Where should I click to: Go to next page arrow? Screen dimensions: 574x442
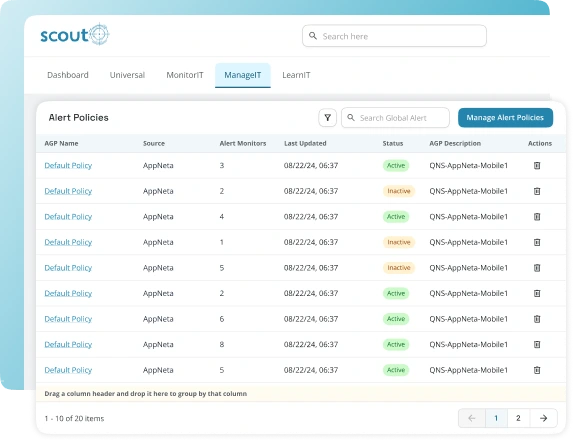(544, 418)
